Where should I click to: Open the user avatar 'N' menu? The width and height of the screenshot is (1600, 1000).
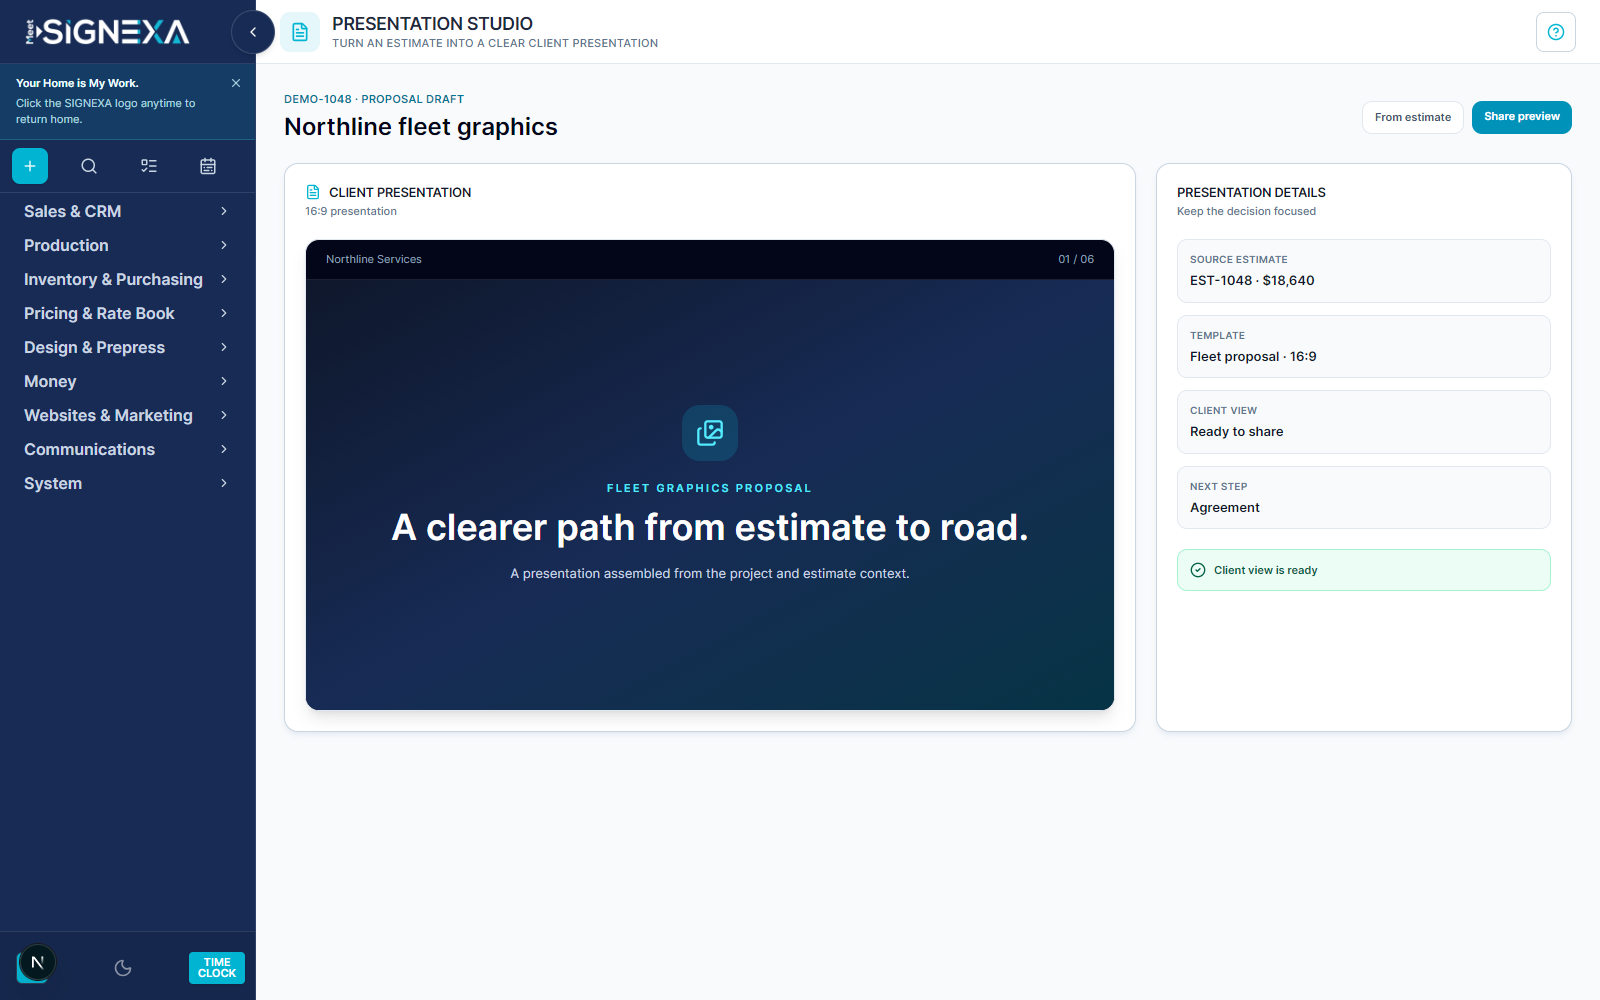[x=37, y=963]
